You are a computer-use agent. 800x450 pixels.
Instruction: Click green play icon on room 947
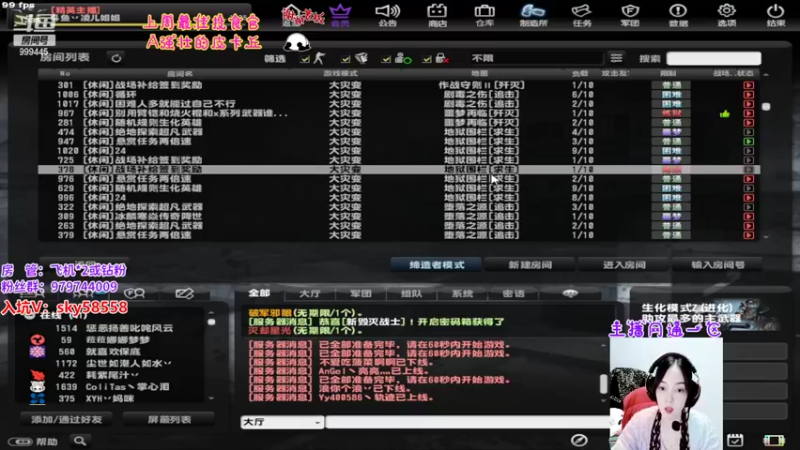click(x=748, y=141)
